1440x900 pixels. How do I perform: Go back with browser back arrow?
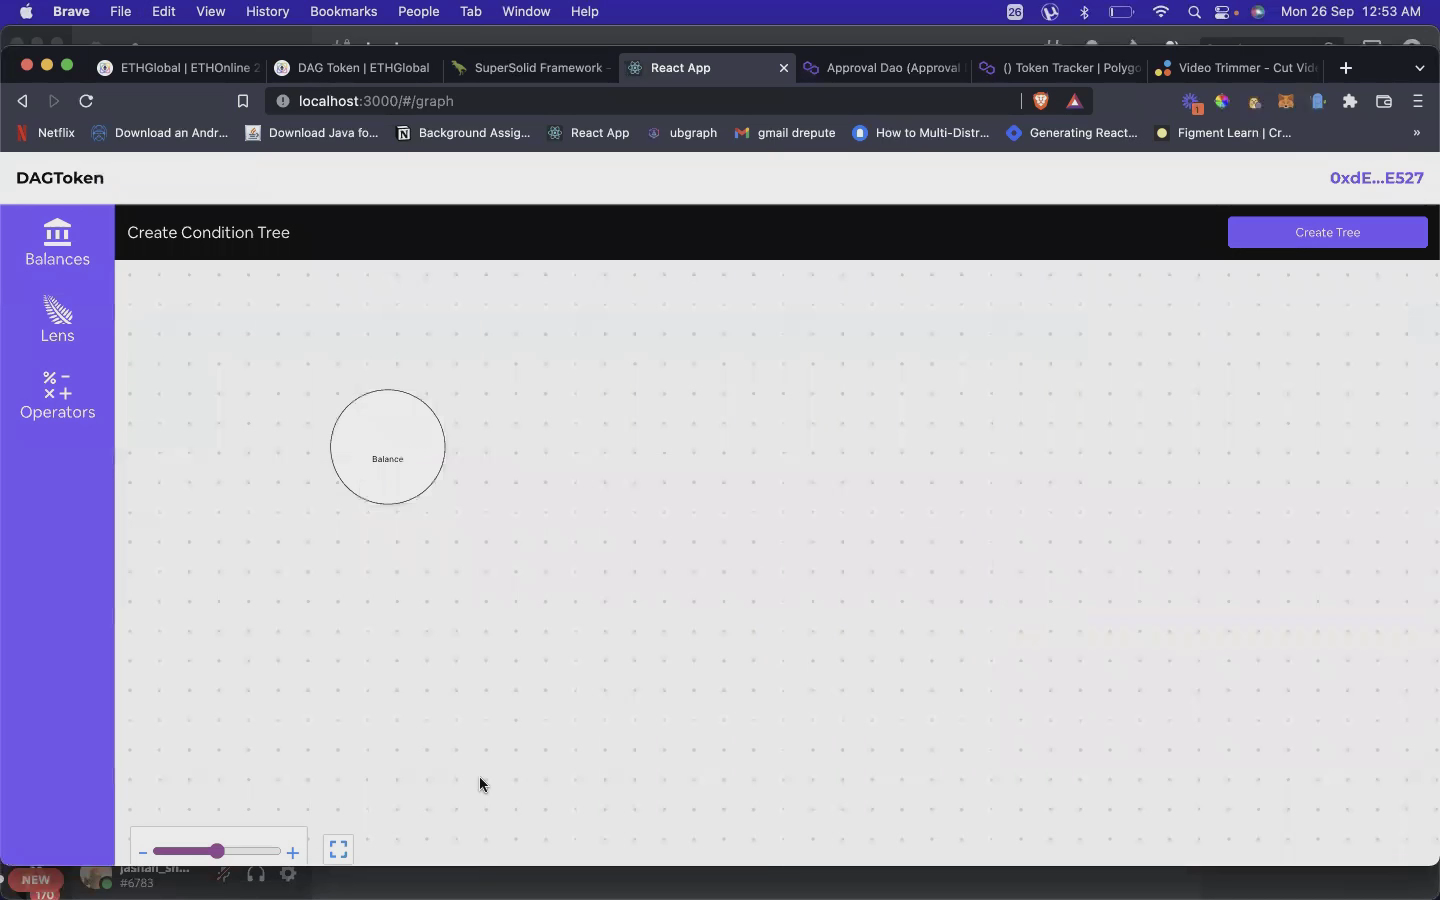point(22,101)
